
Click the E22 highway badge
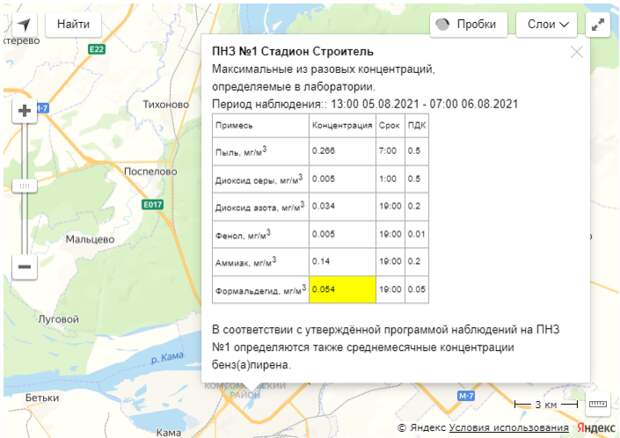[x=96, y=48]
